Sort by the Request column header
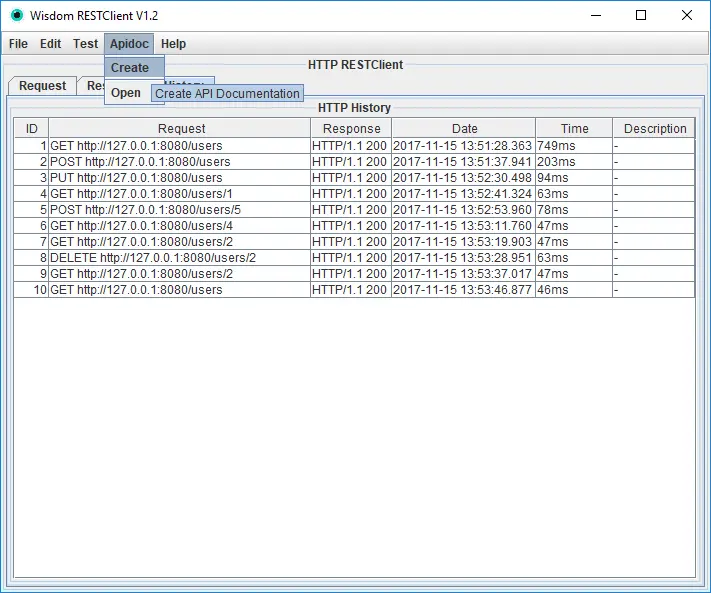 click(180, 129)
